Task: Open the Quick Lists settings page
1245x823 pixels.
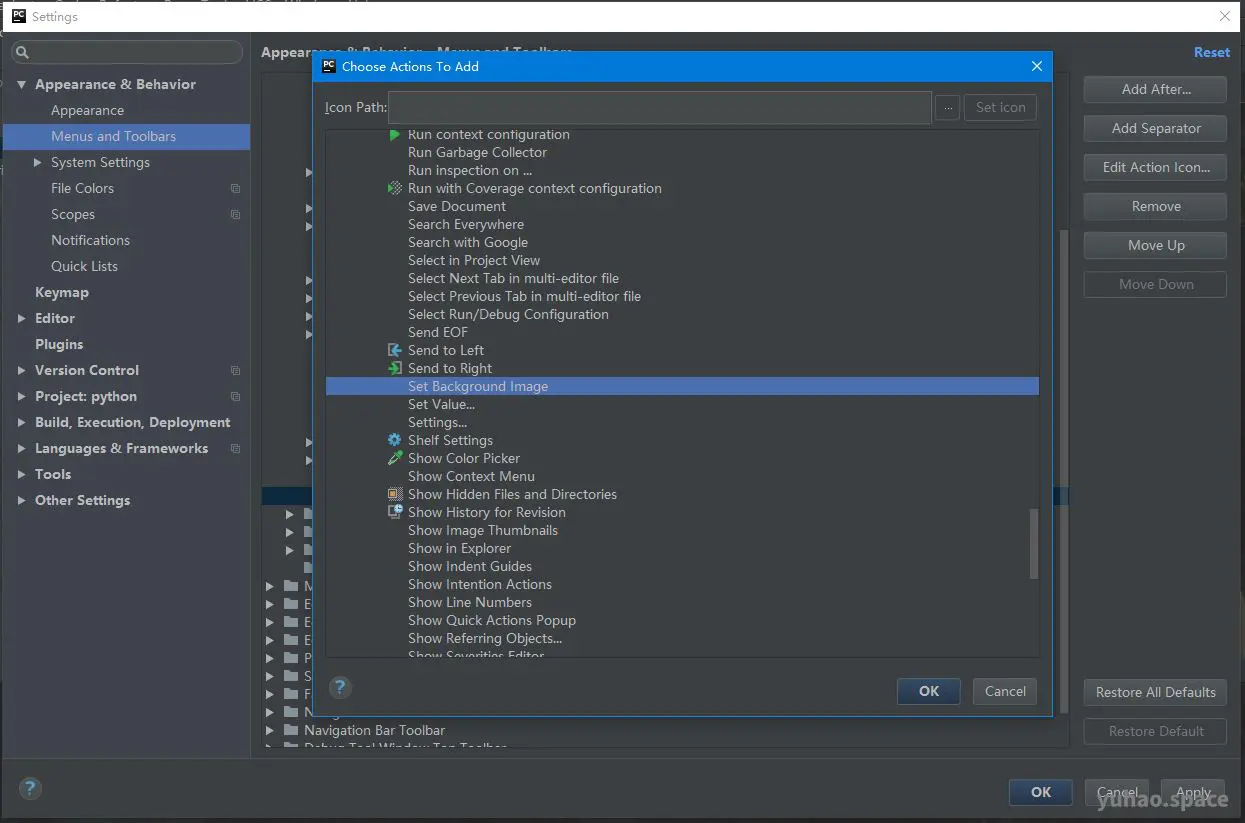Action: tap(84, 266)
